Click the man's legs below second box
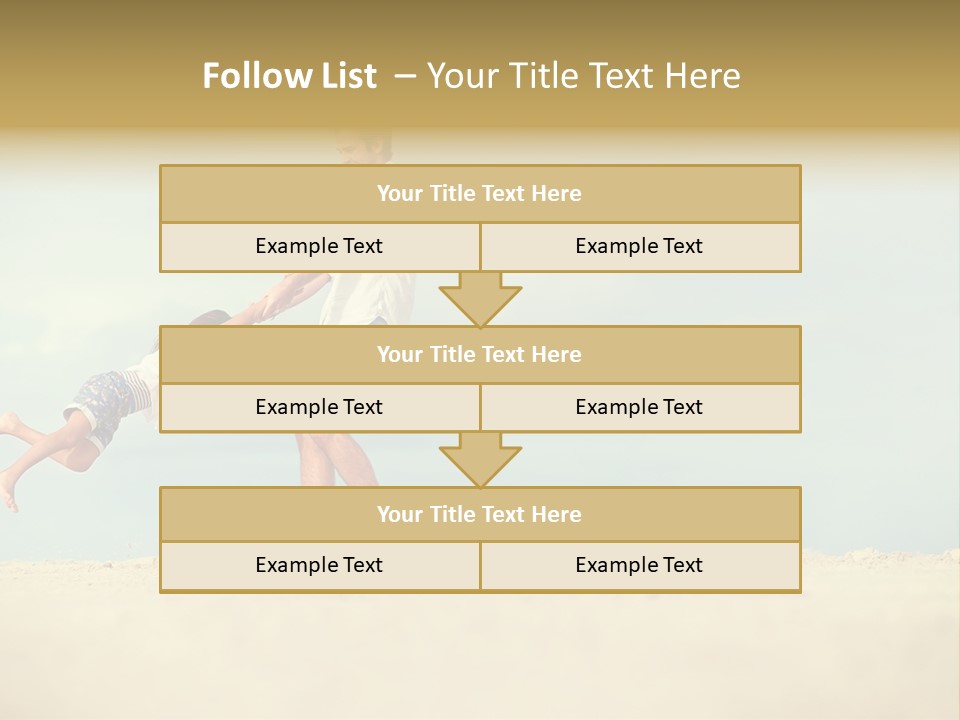Screen dimensions: 960x720 click(x=336, y=460)
